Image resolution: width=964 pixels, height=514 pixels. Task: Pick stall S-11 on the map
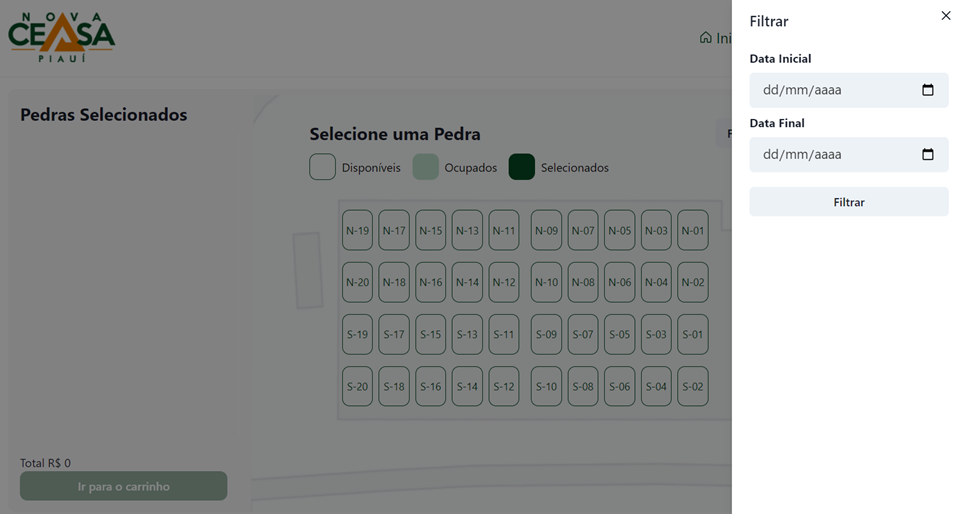coord(504,334)
